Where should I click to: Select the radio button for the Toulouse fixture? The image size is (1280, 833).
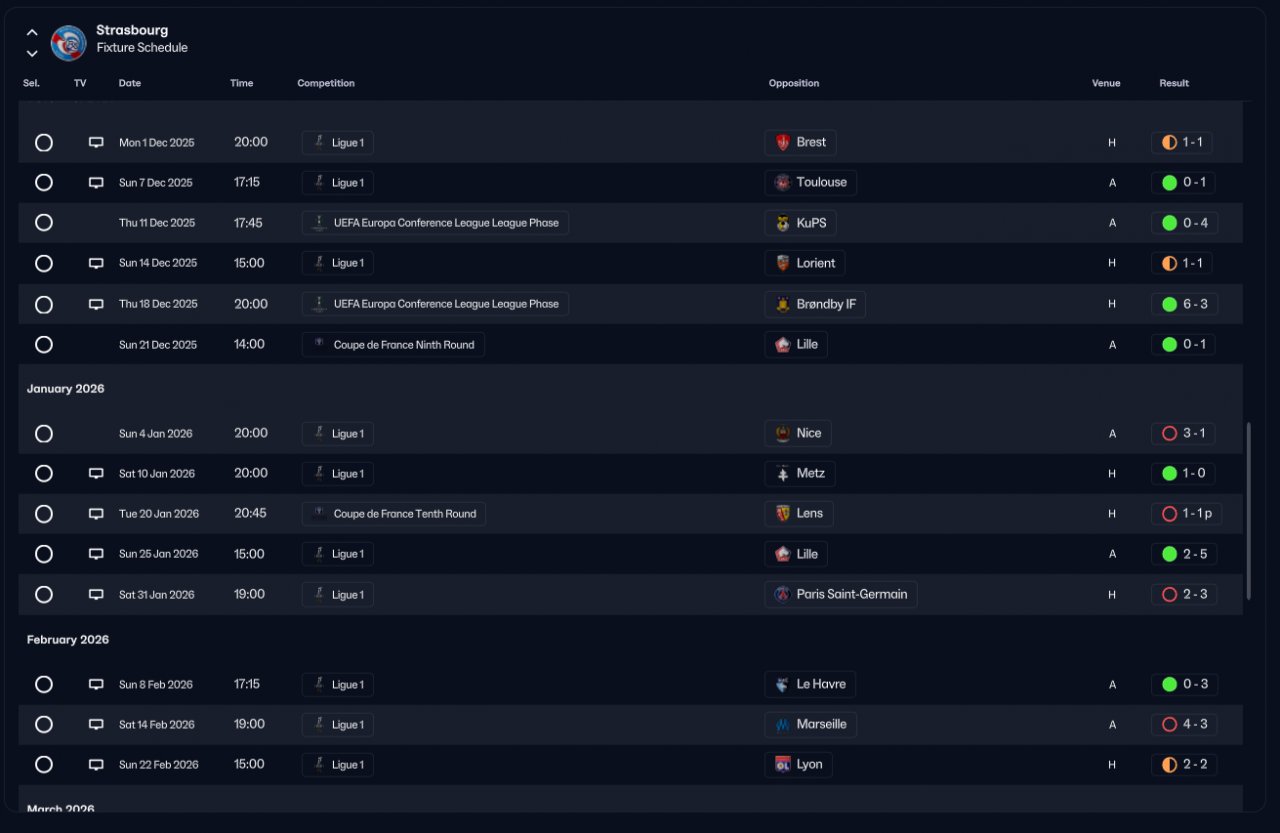[44, 183]
